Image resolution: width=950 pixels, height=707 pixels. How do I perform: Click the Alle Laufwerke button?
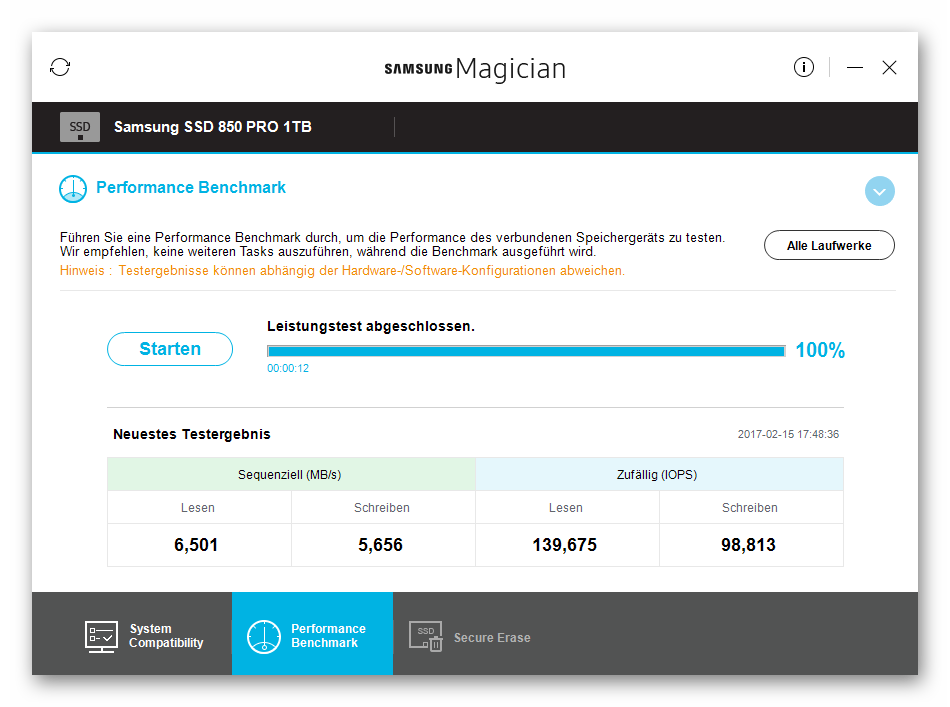pyautogui.click(x=829, y=245)
